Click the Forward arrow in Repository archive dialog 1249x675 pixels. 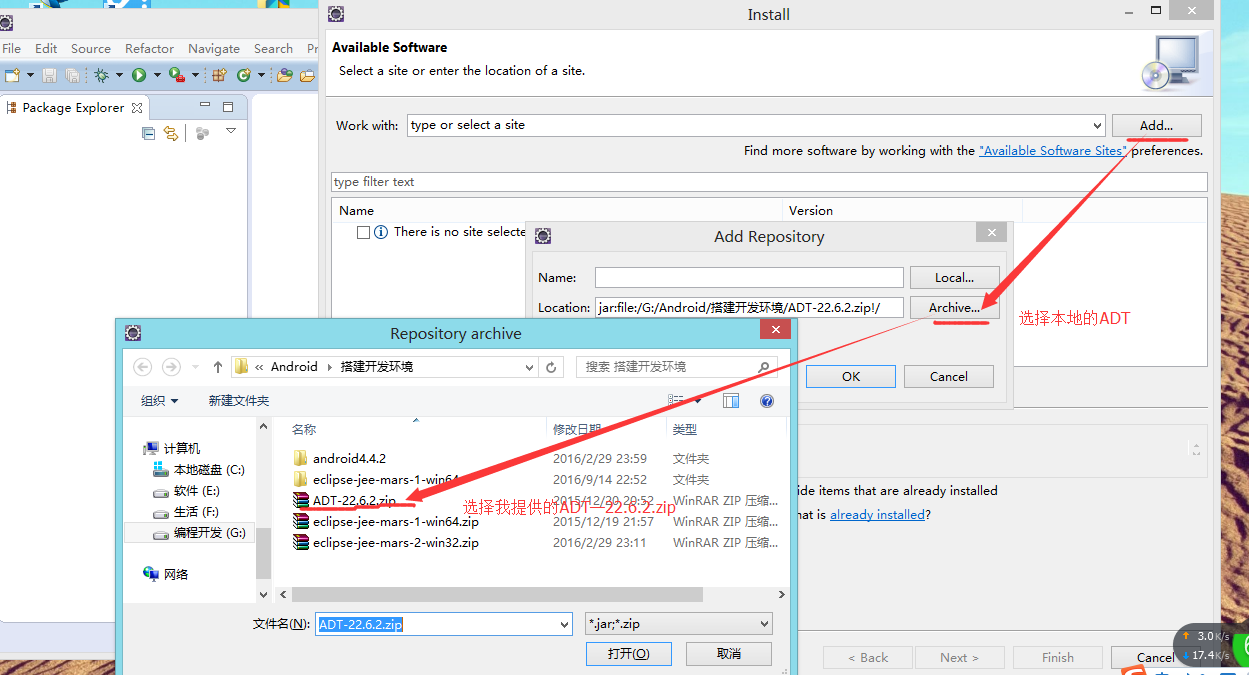tap(172, 367)
